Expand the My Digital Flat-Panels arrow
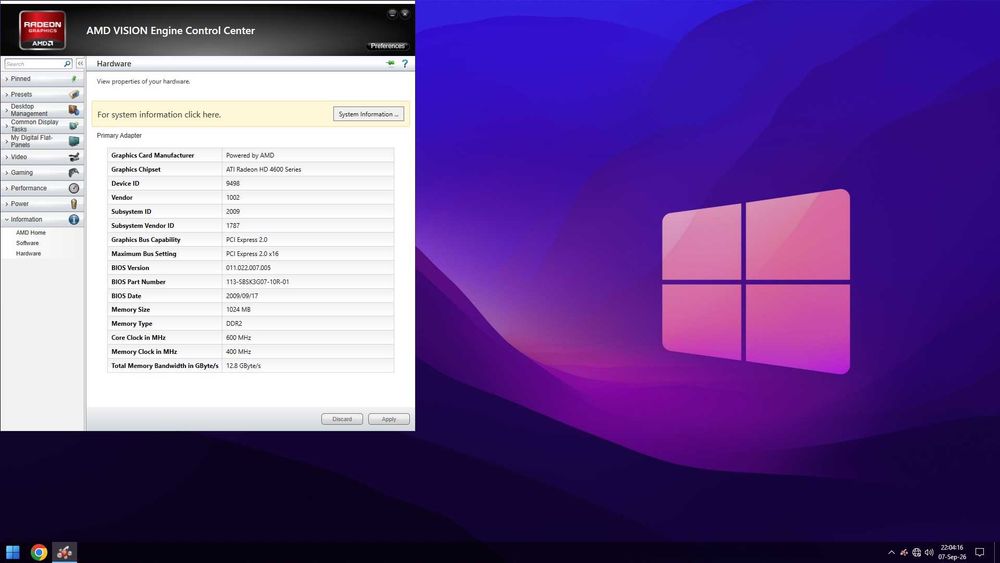This screenshot has width=1000, height=563. pyautogui.click(x=6, y=141)
